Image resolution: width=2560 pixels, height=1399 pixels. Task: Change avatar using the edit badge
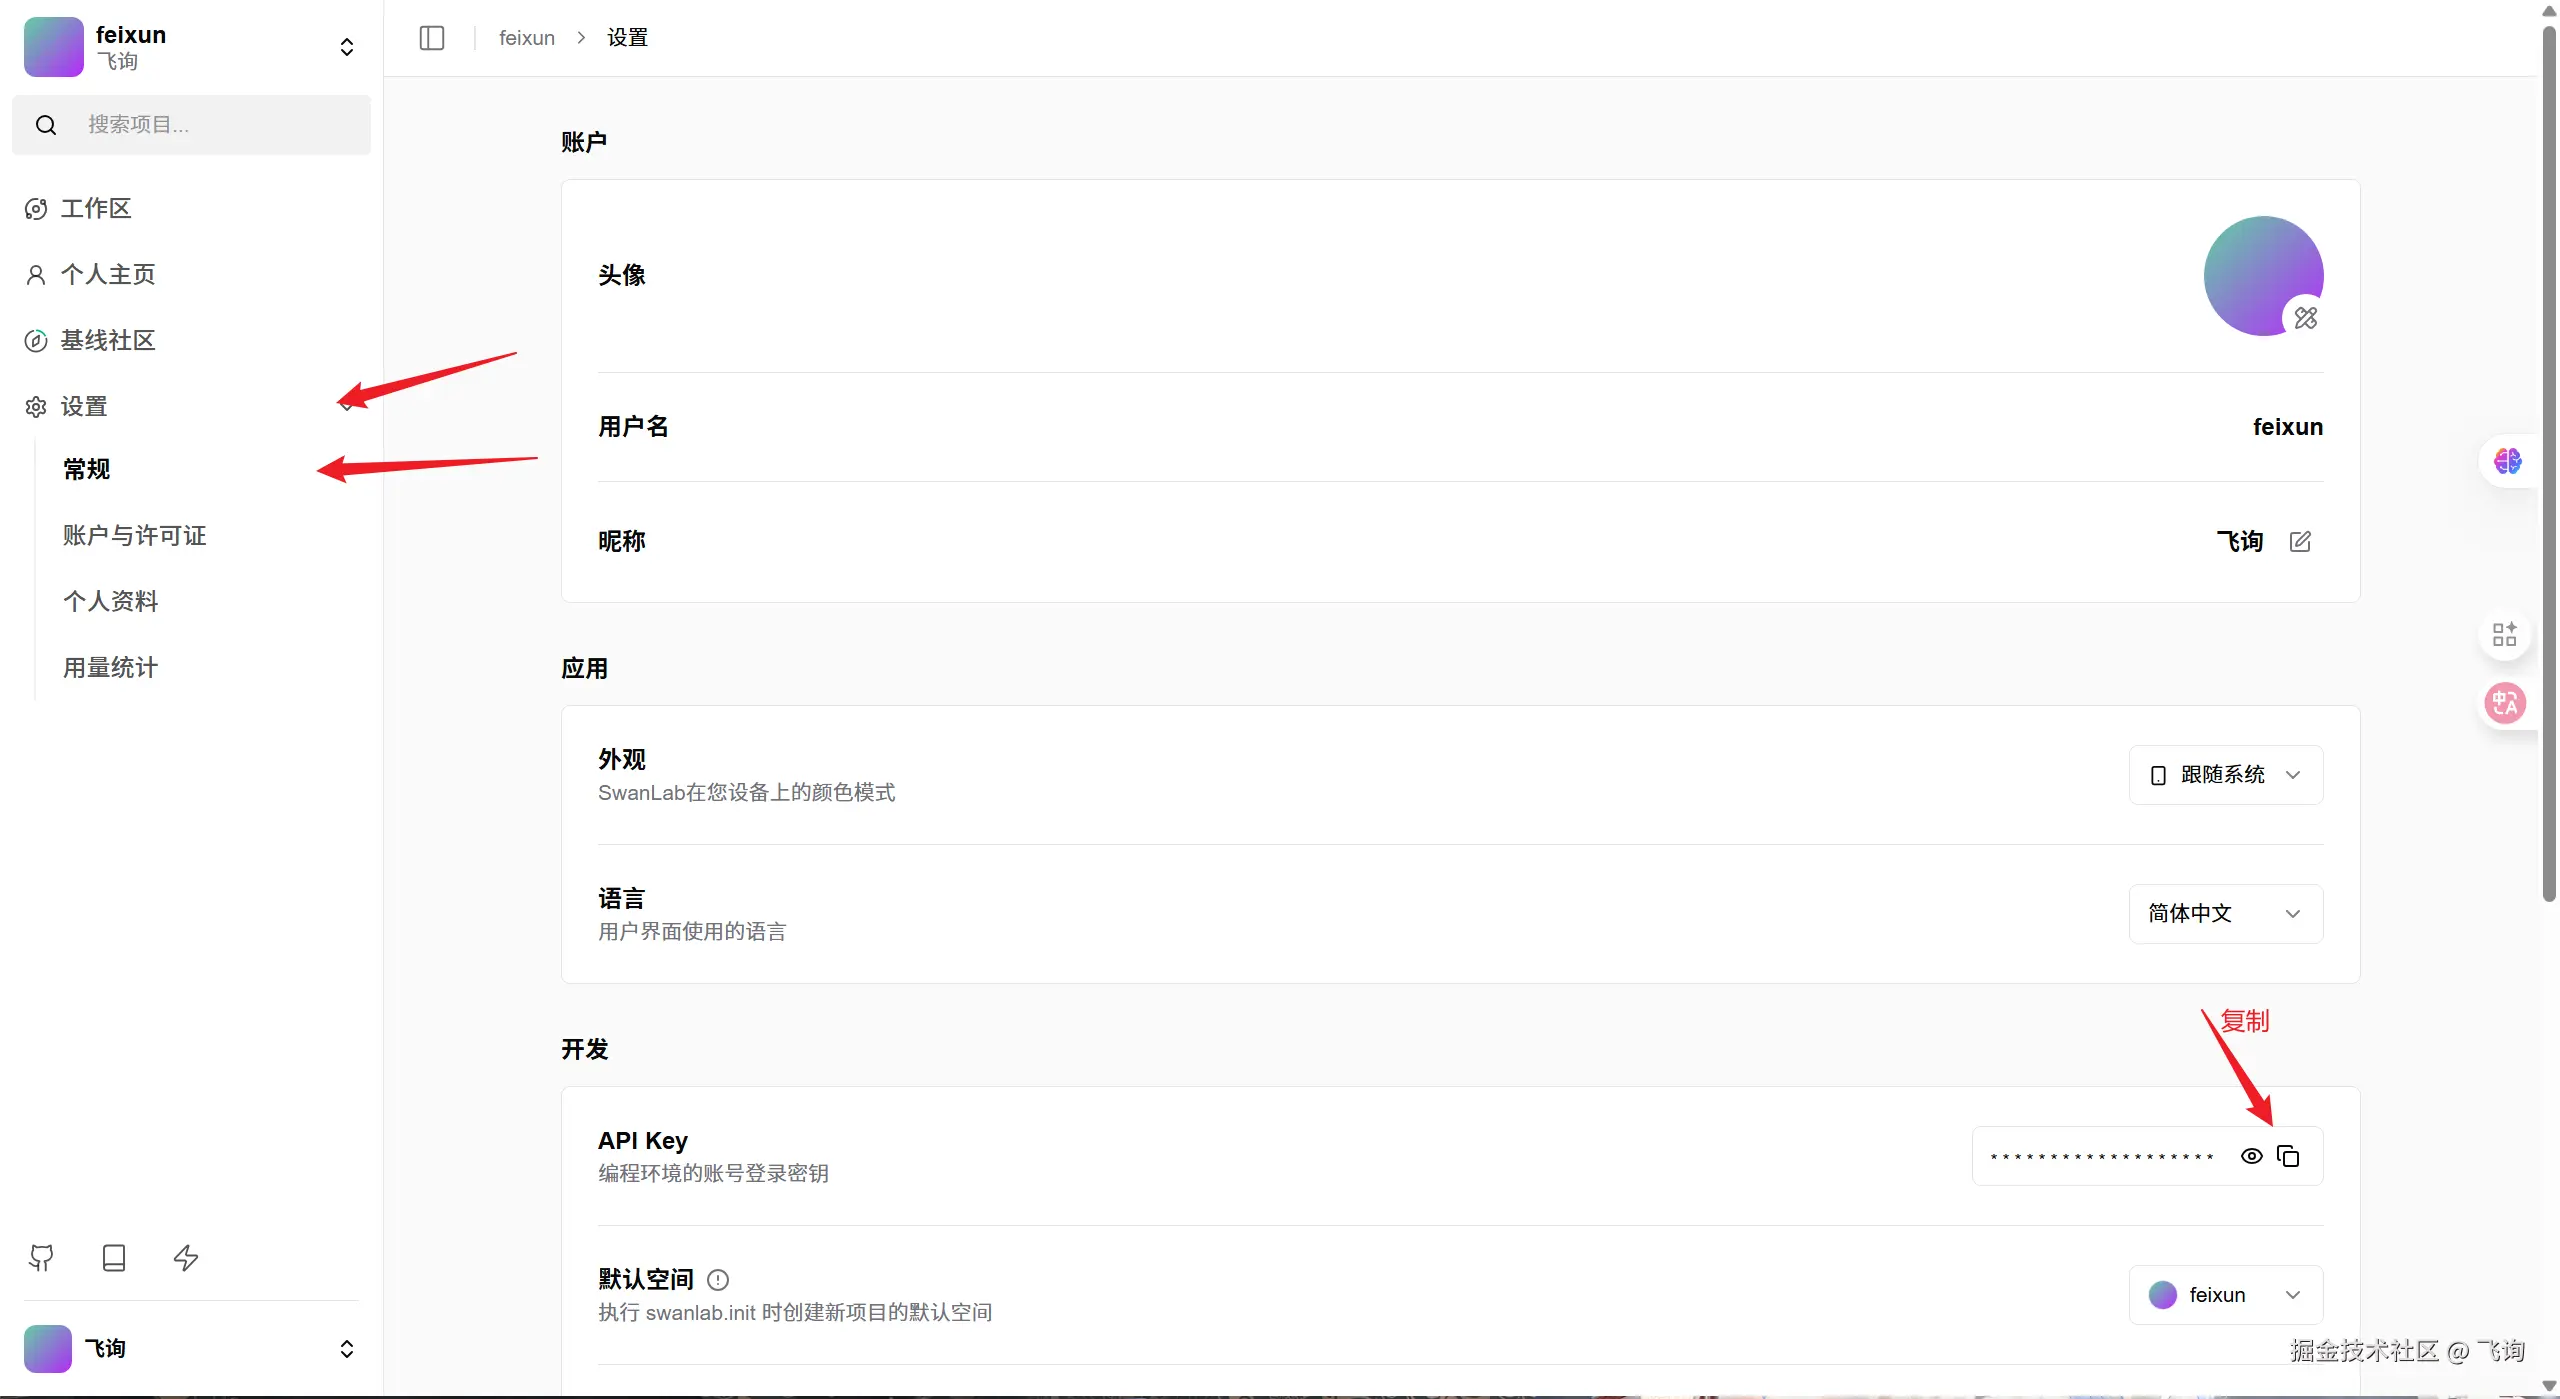[2305, 318]
